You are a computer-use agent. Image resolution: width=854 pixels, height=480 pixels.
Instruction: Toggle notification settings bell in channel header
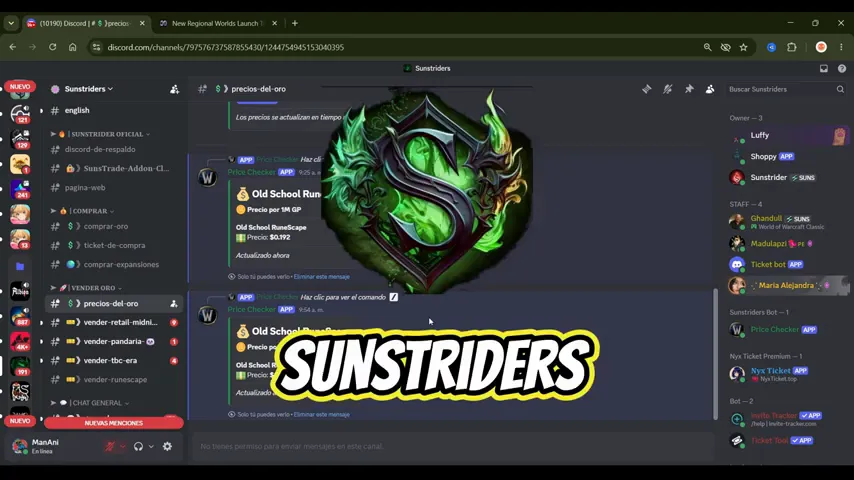[x=668, y=89]
